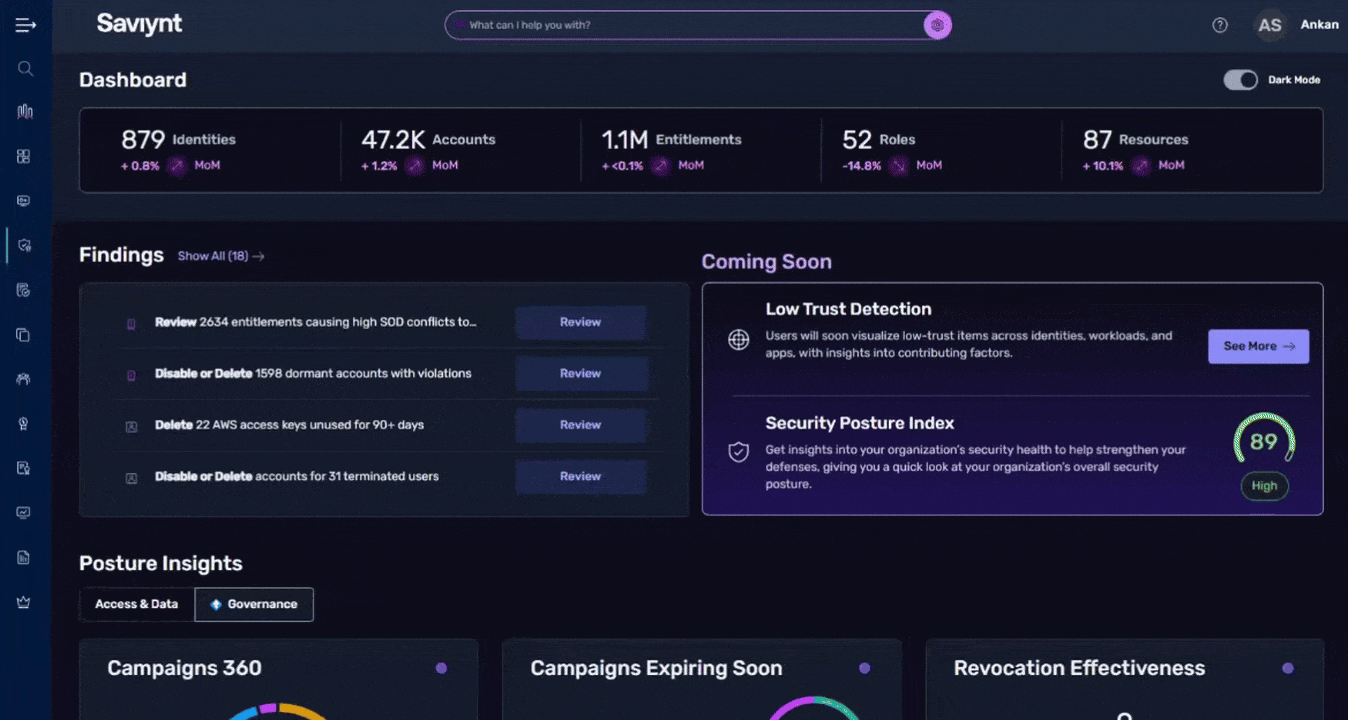Click the shield icon beside Security Posture Index
Viewport: 1348px width, 720px height.
coord(738,452)
